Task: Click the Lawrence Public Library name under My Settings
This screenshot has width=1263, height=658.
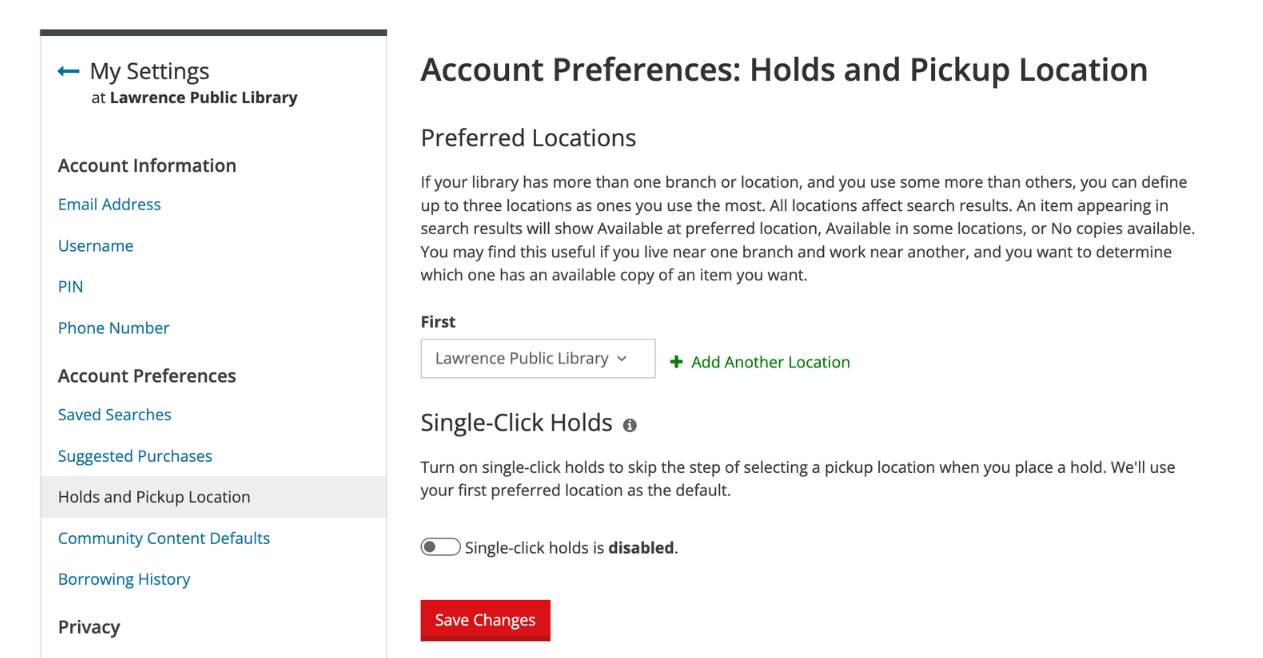Action: [x=203, y=98]
